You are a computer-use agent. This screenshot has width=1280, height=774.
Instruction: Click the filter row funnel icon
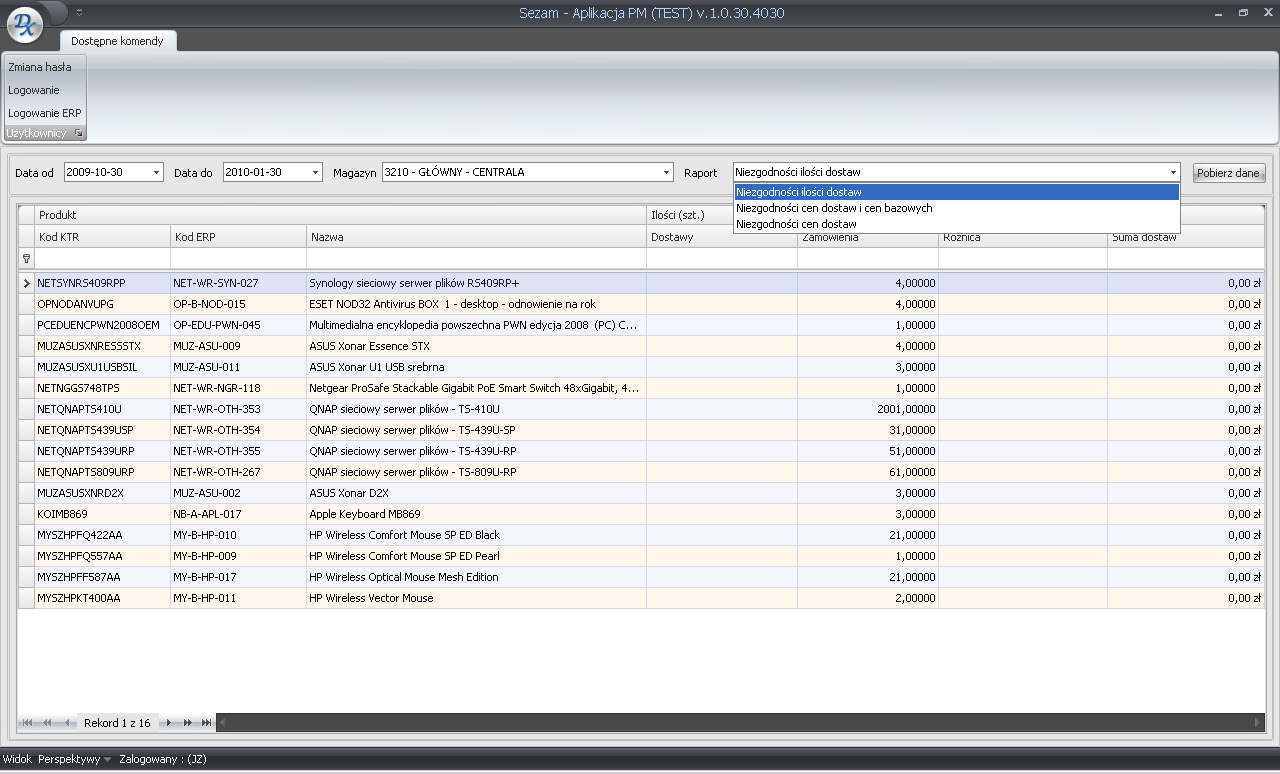[26, 258]
